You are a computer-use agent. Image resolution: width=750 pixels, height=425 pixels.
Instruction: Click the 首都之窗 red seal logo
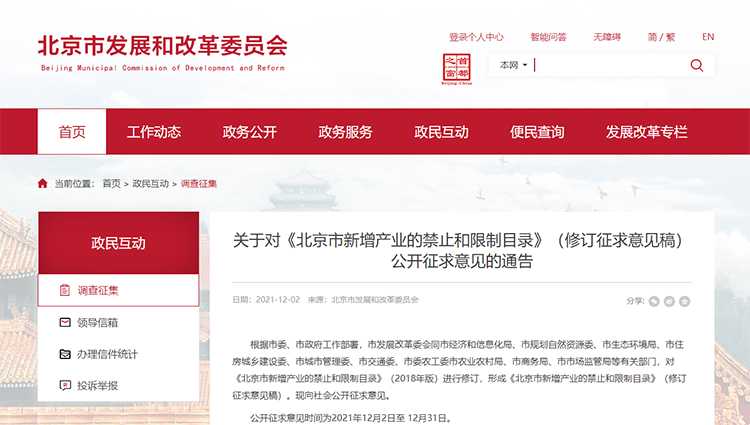[x=456, y=70]
